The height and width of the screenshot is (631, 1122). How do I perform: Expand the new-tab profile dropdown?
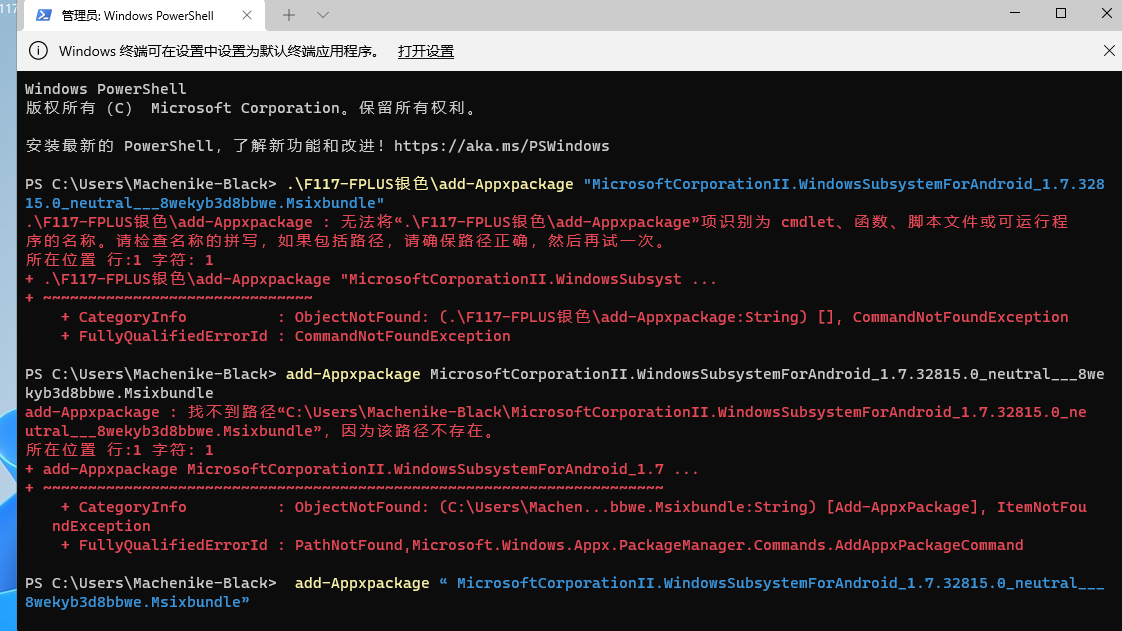point(323,15)
